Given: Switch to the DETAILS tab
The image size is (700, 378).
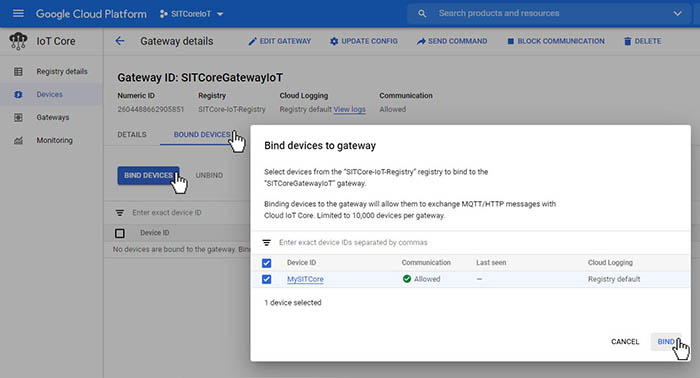Looking at the screenshot, I should point(132,134).
